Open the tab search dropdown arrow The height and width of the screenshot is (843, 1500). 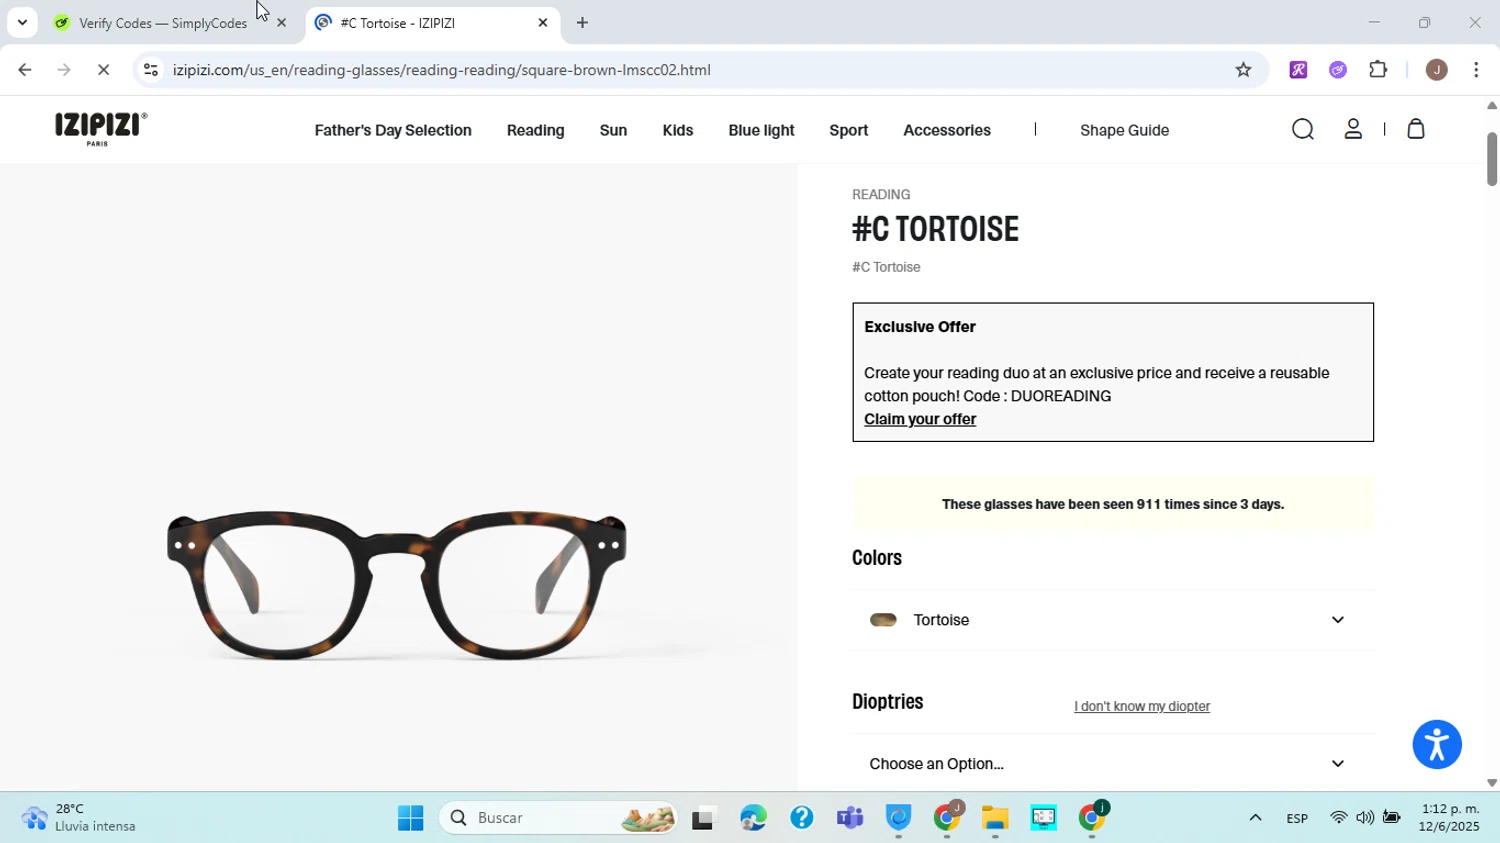(22, 22)
